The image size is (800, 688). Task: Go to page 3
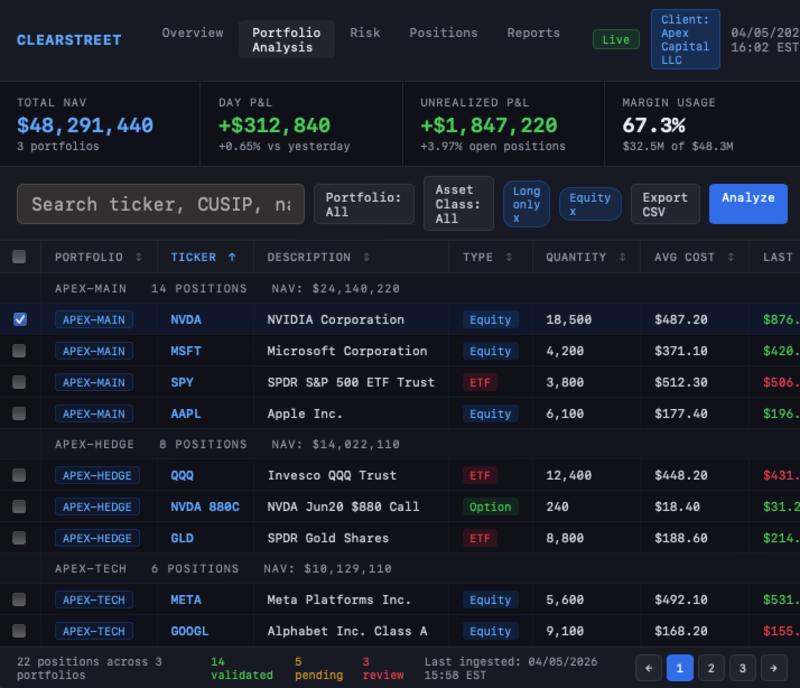(x=742, y=668)
